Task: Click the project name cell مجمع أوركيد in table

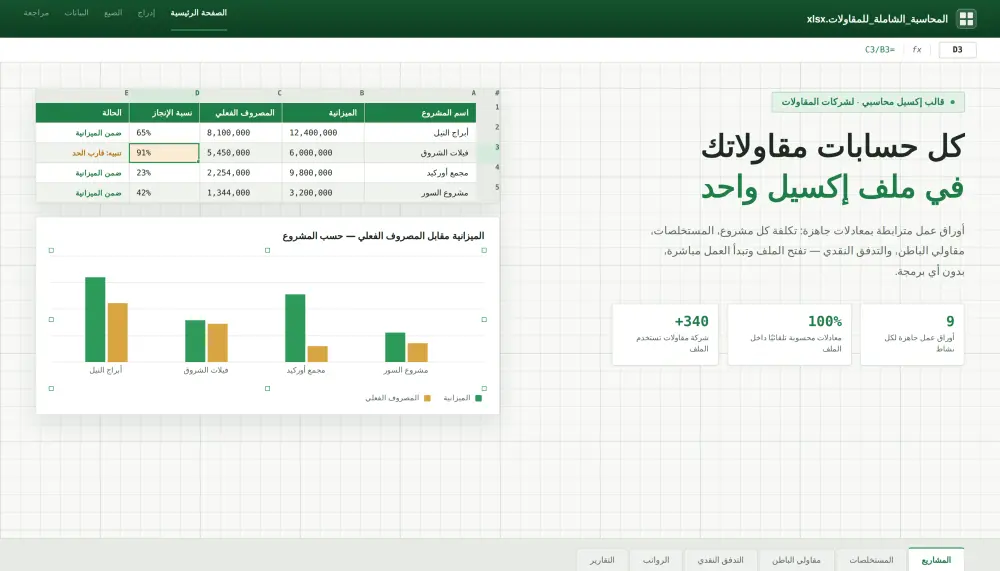Action: pyautogui.click(x=420, y=172)
